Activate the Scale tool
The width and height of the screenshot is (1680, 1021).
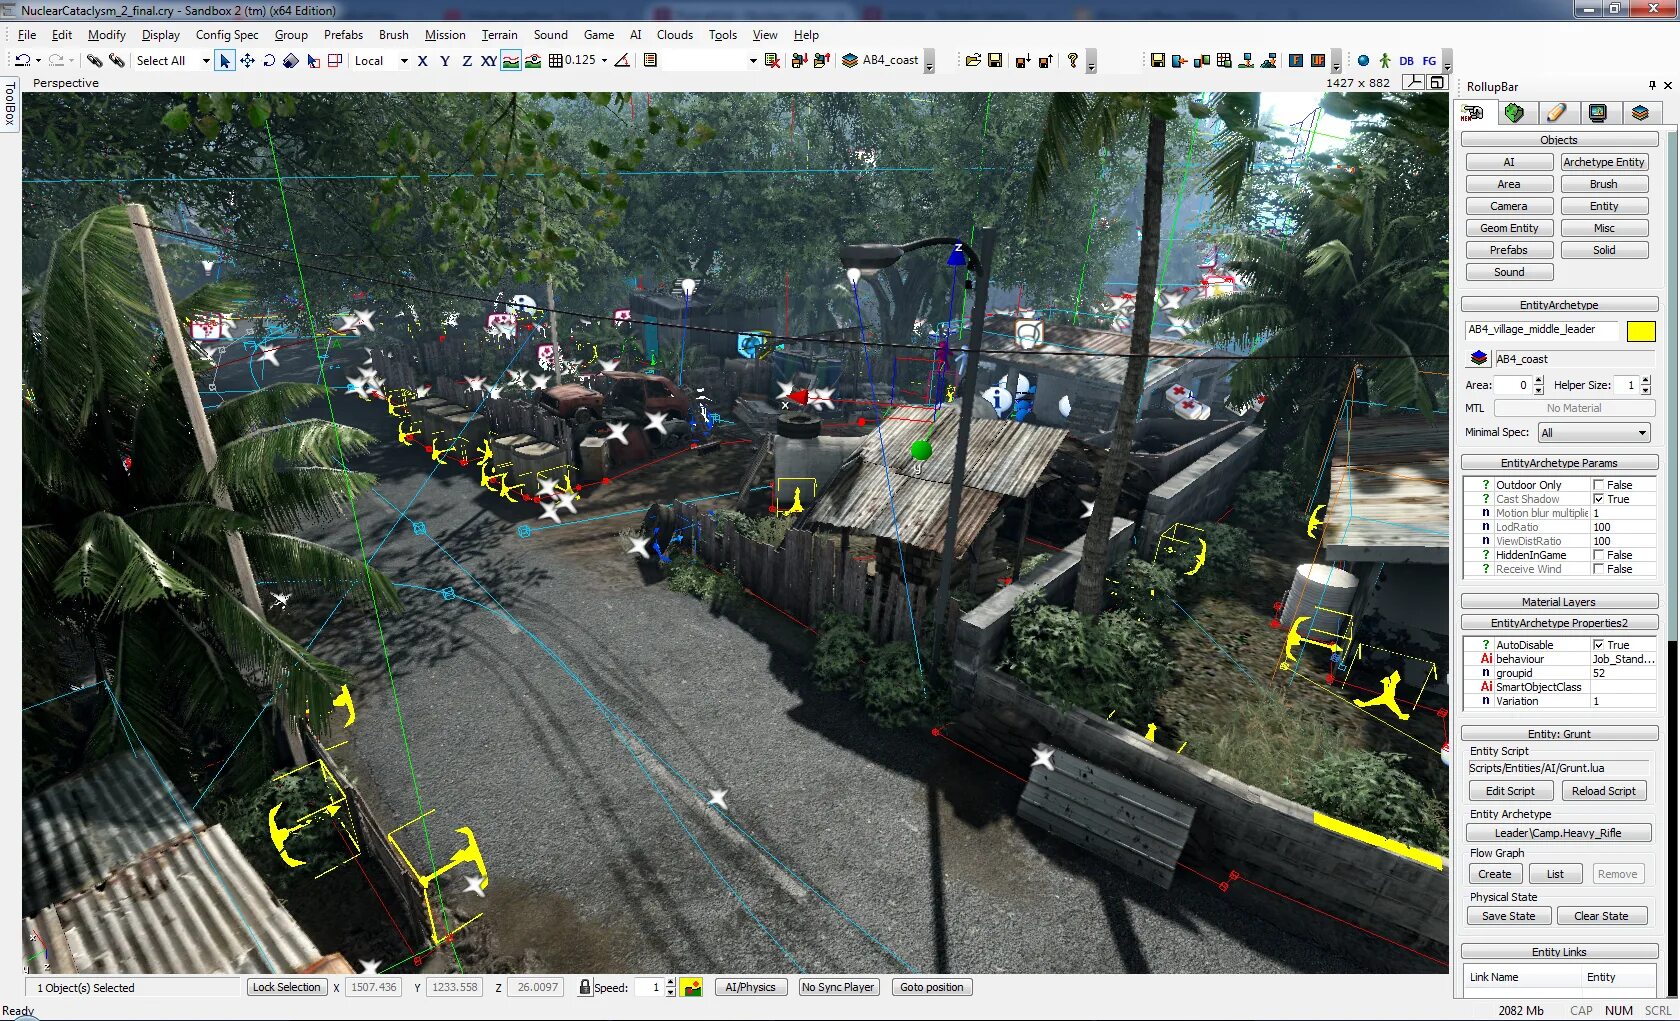291,61
